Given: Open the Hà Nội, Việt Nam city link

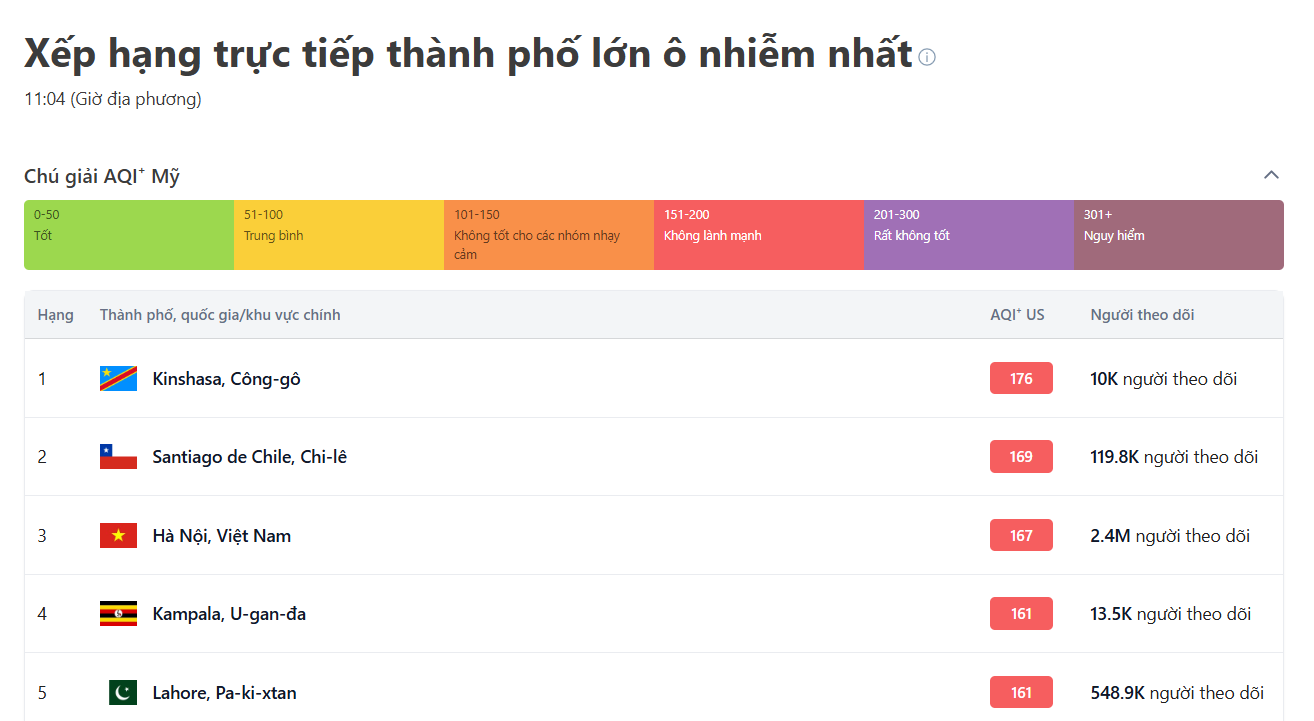Looking at the screenshot, I should pos(221,535).
